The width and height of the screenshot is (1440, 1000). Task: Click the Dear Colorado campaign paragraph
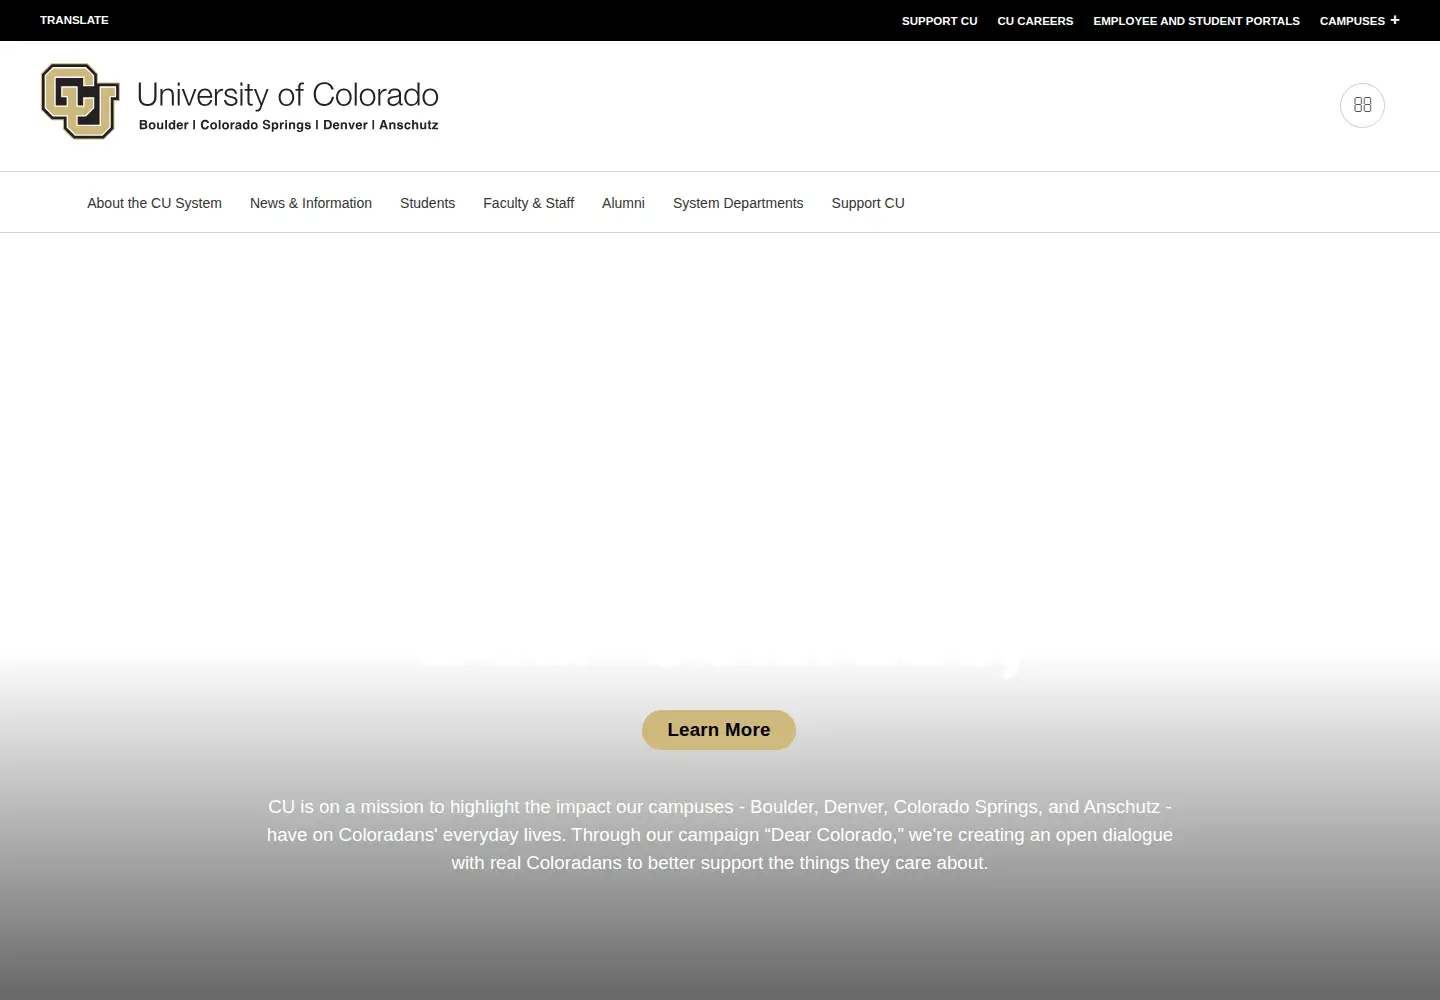point(720,835)
